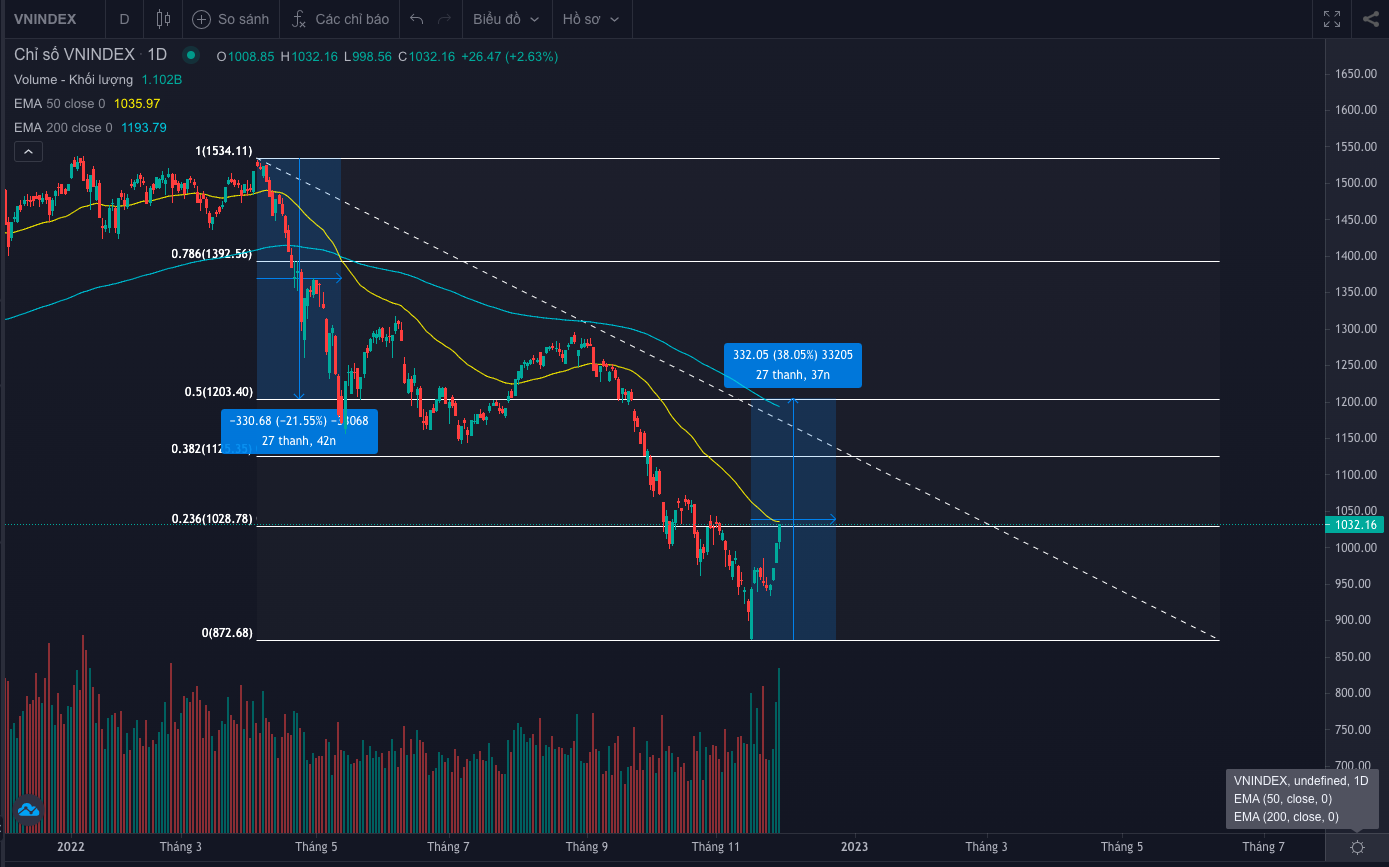
Task: Toggle the green market status dot
Action: [191, 56]
